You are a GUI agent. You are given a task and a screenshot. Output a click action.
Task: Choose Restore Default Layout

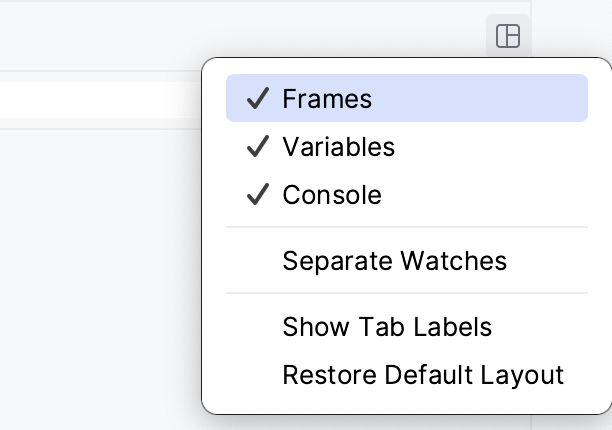point(423,375)
